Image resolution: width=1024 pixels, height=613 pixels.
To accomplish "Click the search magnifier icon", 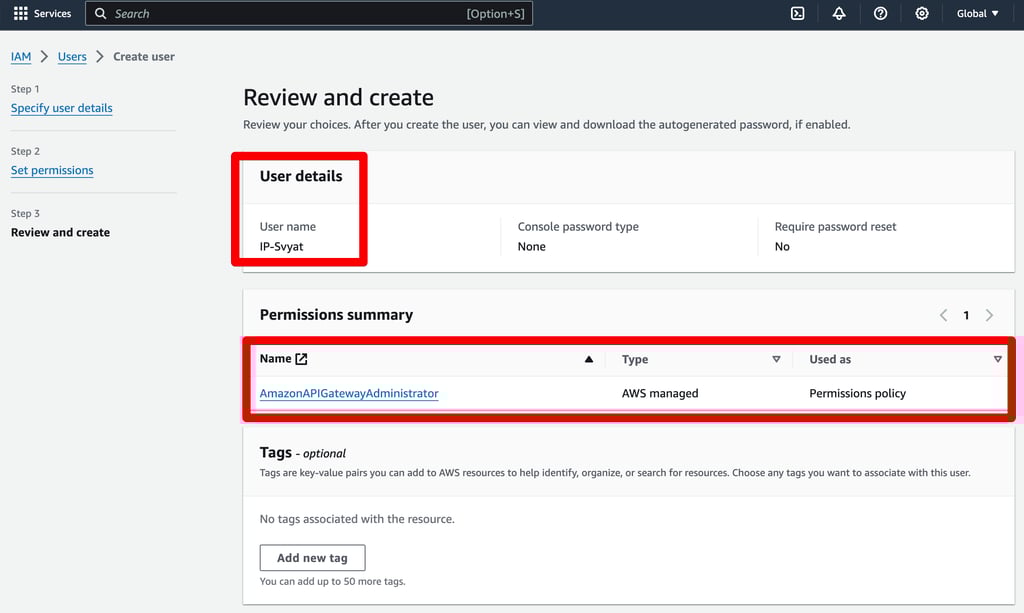I will tap(101, 13).
